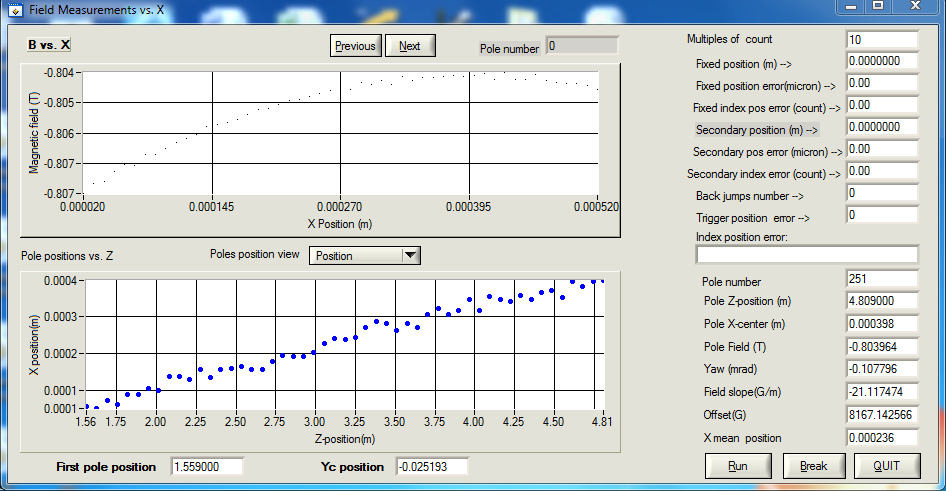This screenshot has width=946, height=491.
Task: Click the empty Index position error box
Action: point(806,254)
